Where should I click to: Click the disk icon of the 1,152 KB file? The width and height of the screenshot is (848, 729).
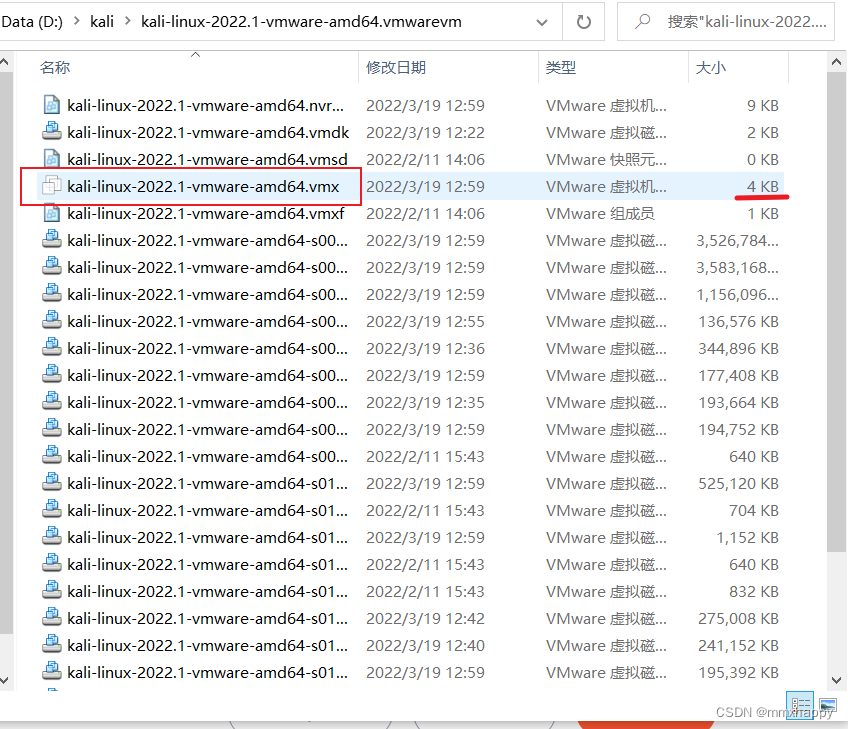pos(51,537)
